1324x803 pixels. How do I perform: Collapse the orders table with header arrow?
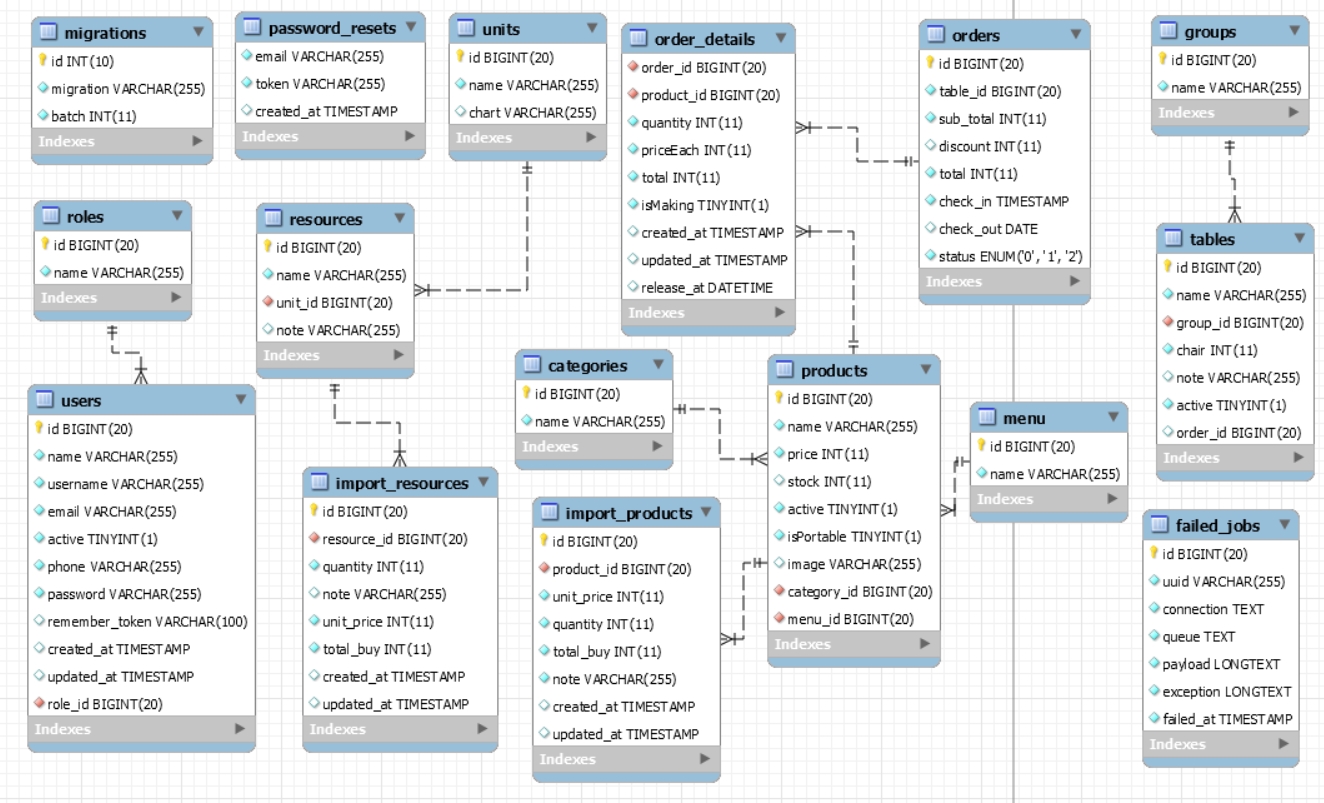coord(1075,35)
